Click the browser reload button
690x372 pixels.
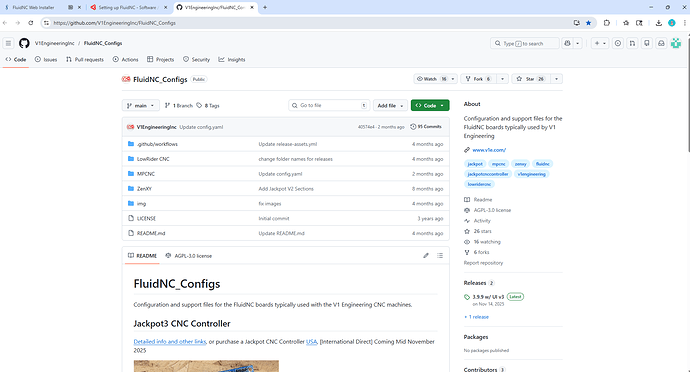click(30, 23)
